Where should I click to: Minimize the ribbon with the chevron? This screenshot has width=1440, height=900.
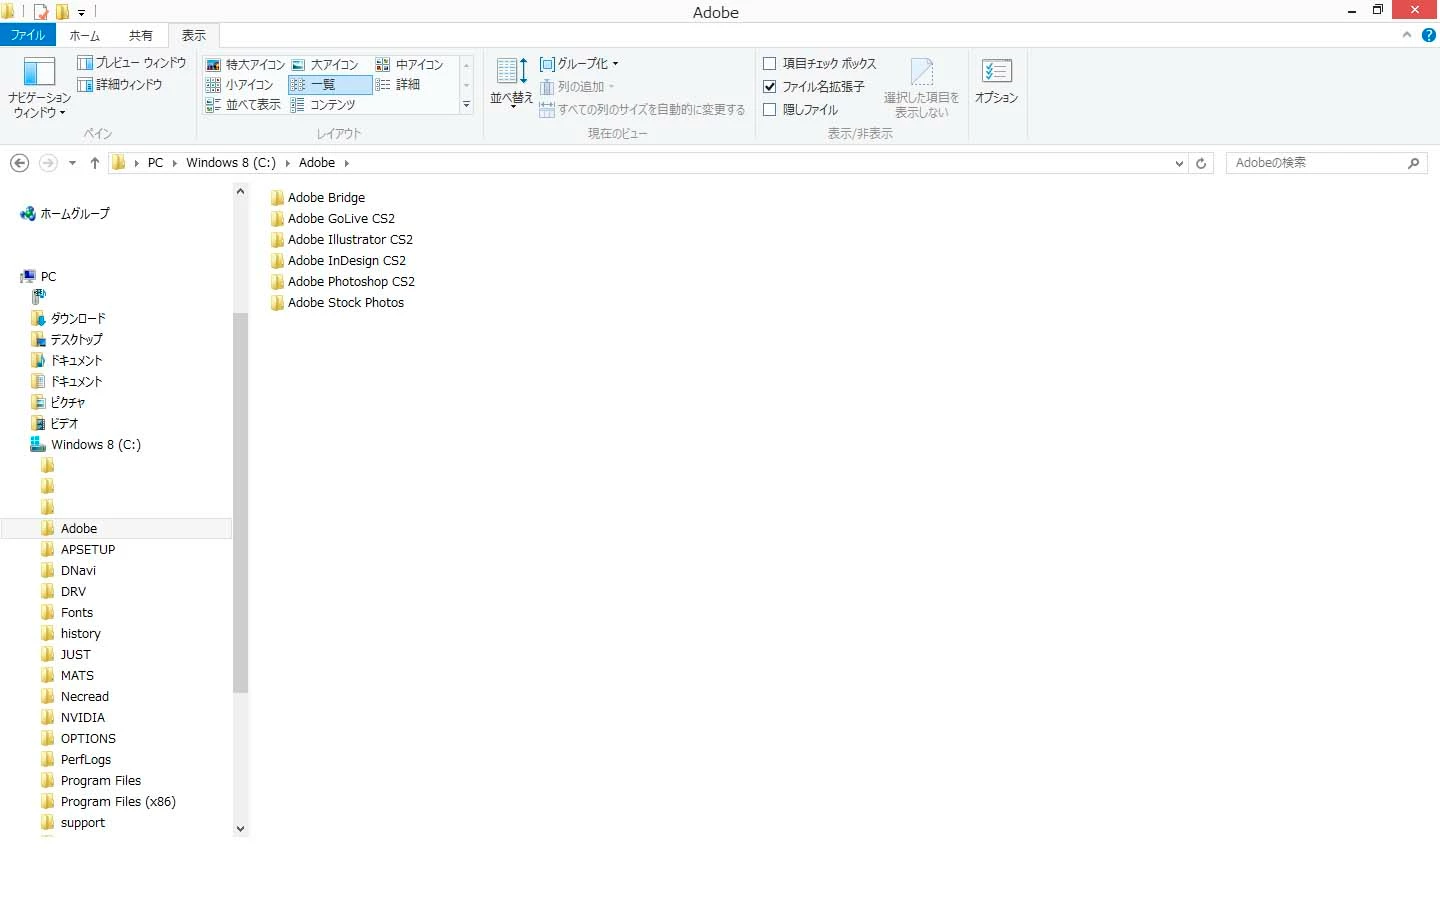[x=1407, y=35]
